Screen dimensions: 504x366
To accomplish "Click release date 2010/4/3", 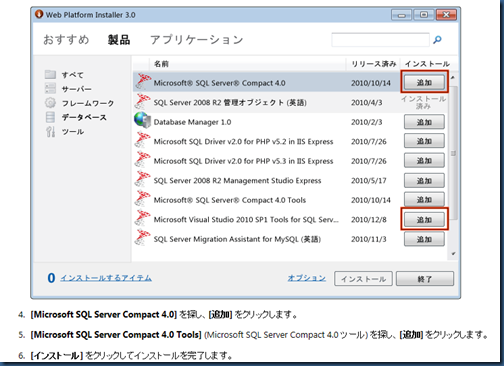I will 367,102.
